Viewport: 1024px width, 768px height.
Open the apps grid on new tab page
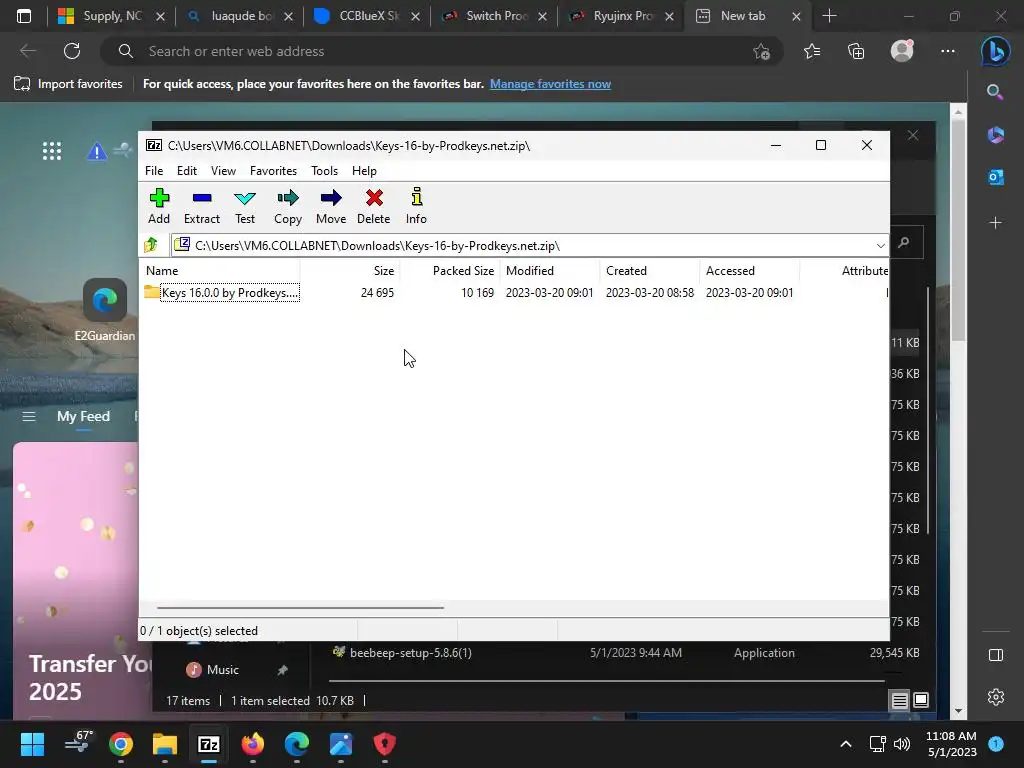point(52,151)
